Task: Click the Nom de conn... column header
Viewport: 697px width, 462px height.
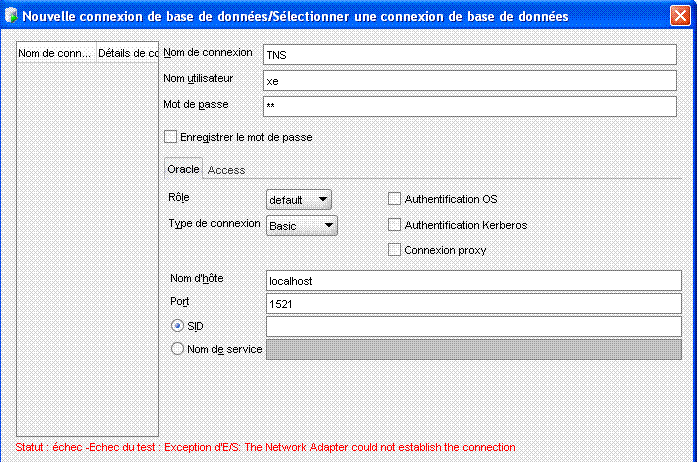Action: pos(56,53)
